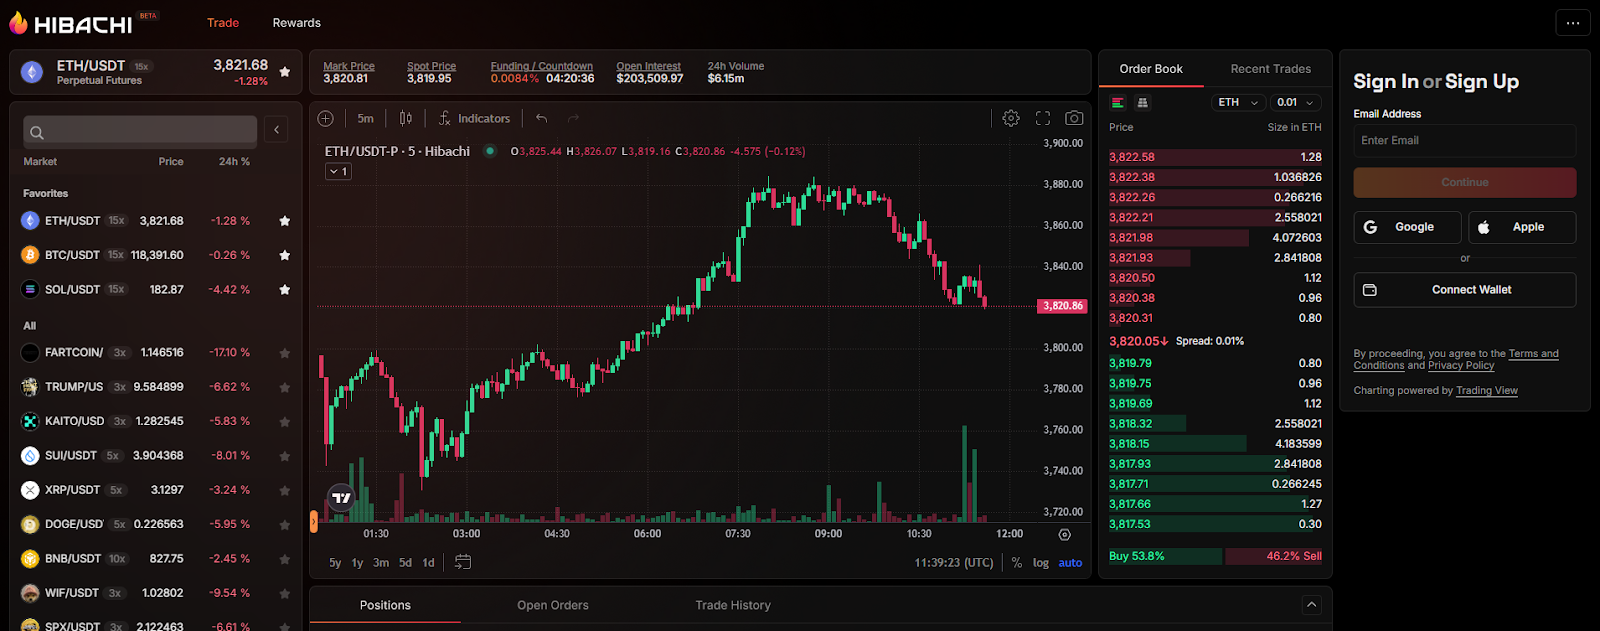
Task: Switch to Recent Trades tab
Action: [1270, 69]
